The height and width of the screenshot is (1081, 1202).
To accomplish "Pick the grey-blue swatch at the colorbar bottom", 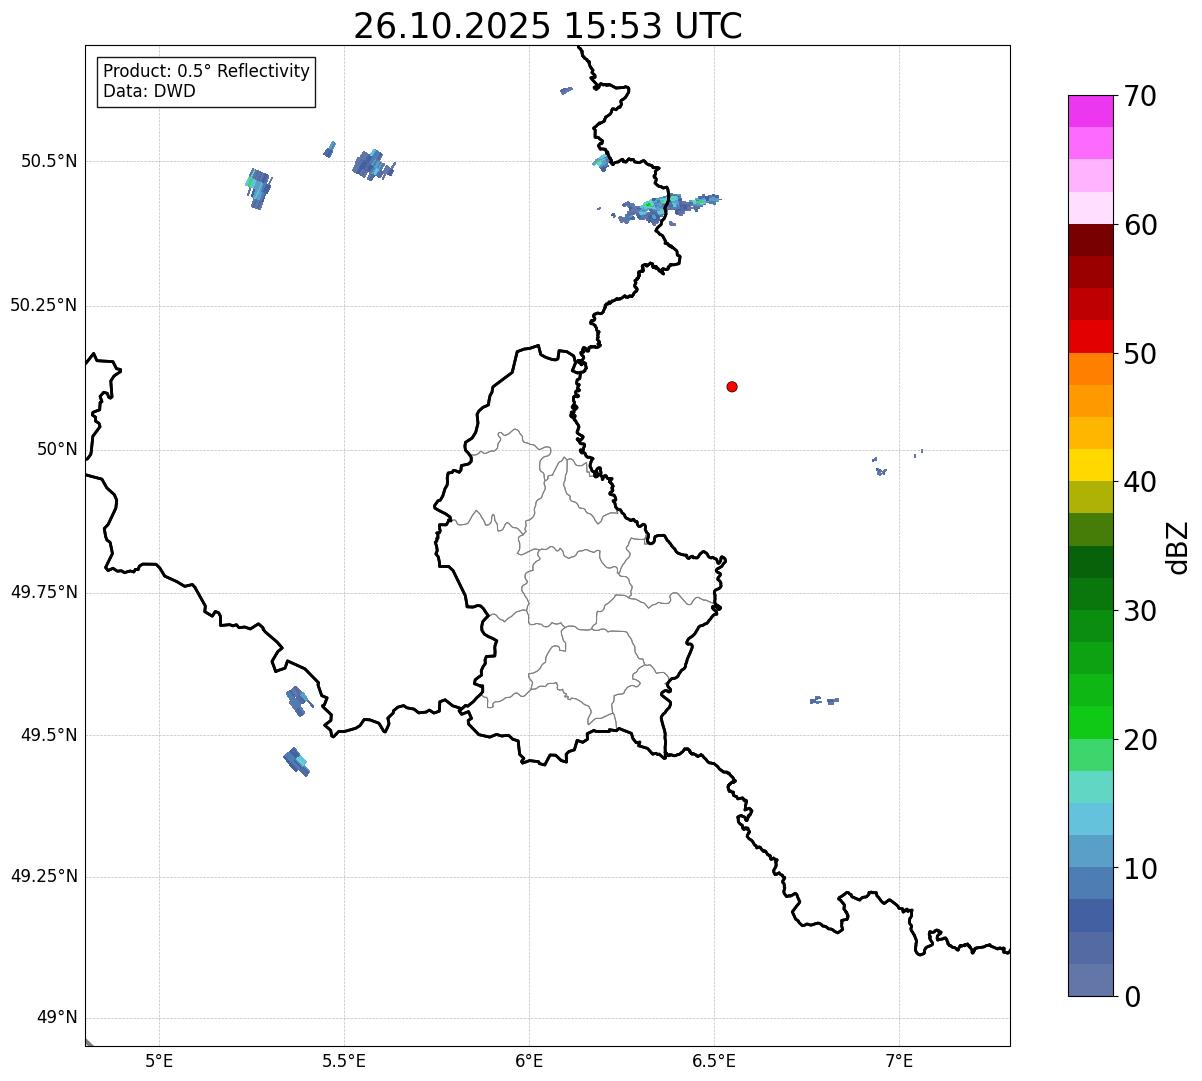I will [x=1090, y=980].
